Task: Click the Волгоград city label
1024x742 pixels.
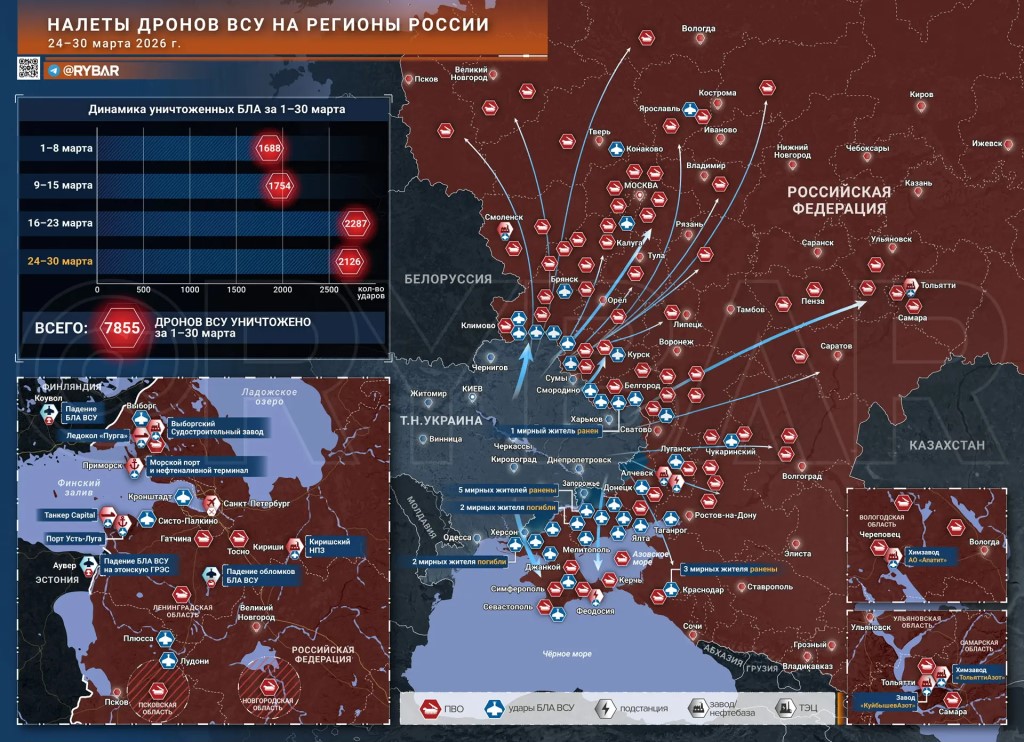Action: pyautogui.click(x=801, y=476)
